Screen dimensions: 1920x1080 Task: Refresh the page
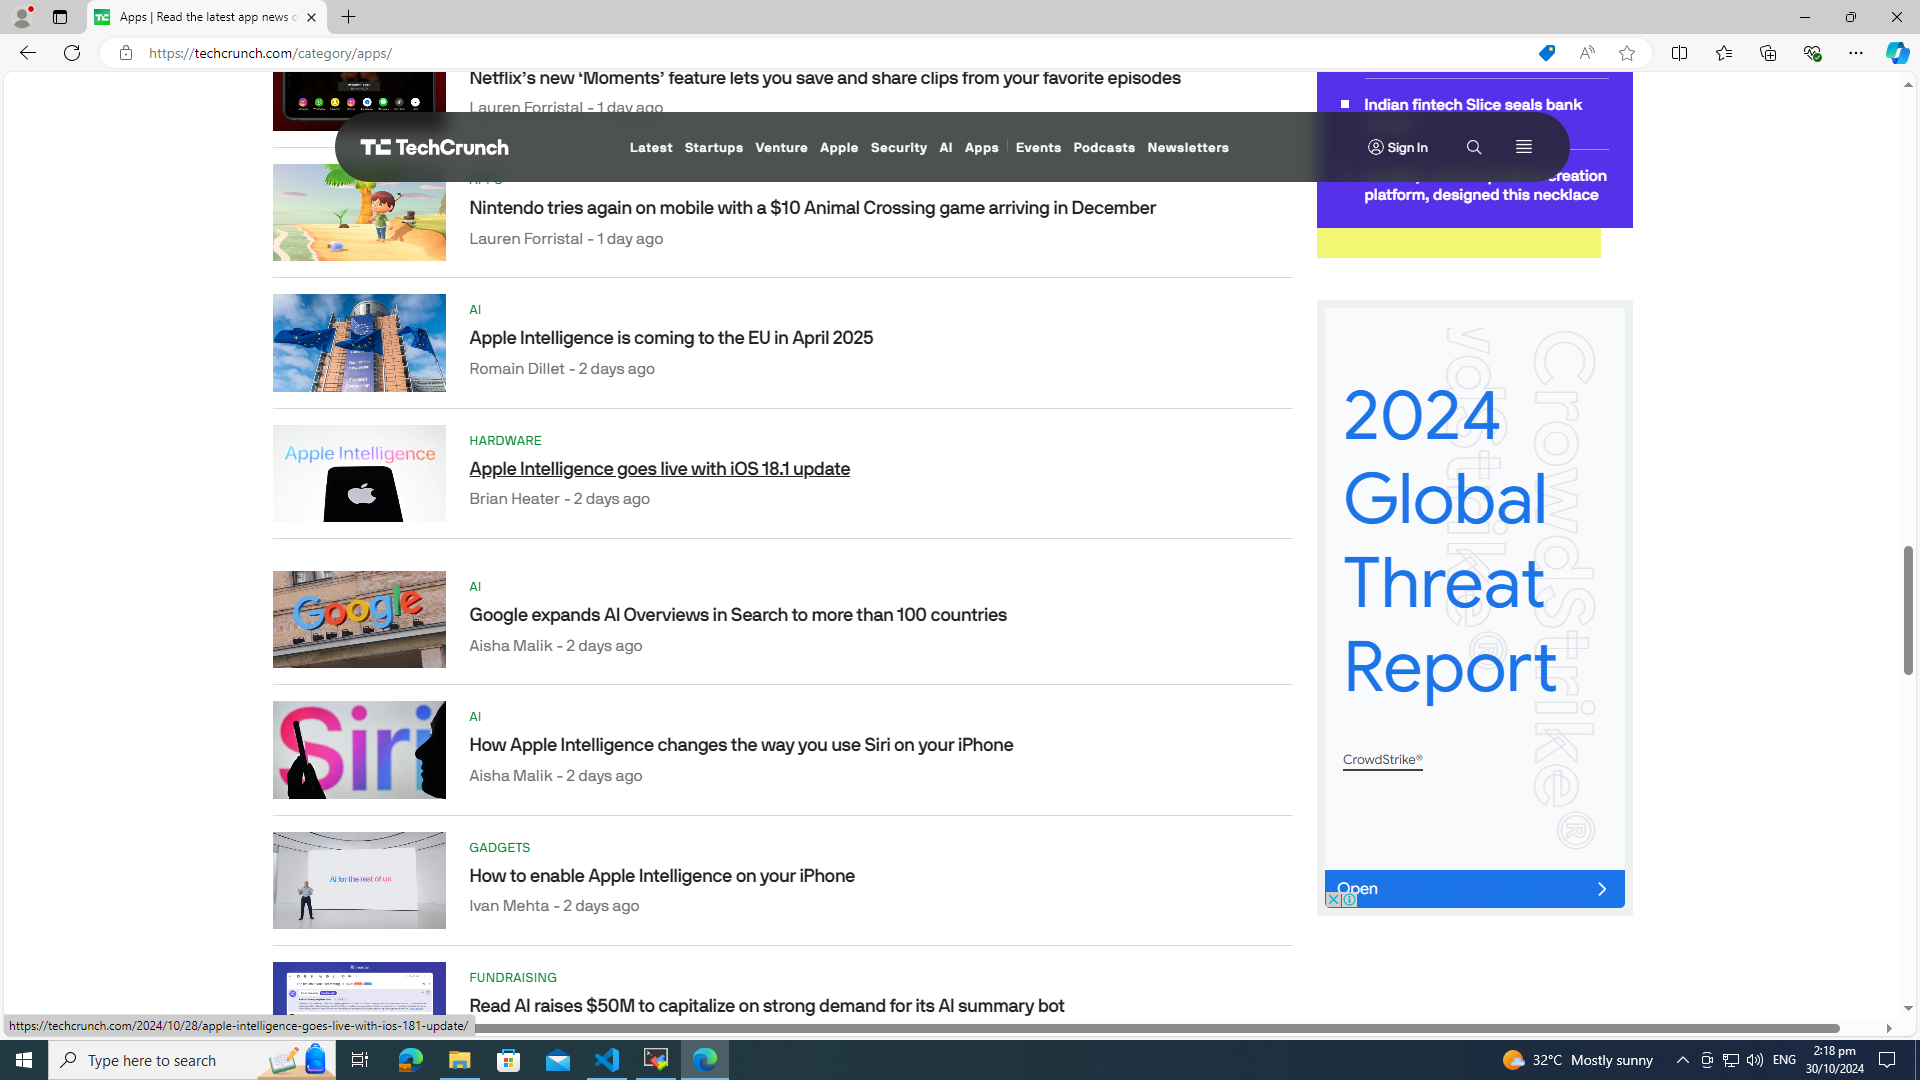pos(71,53)
